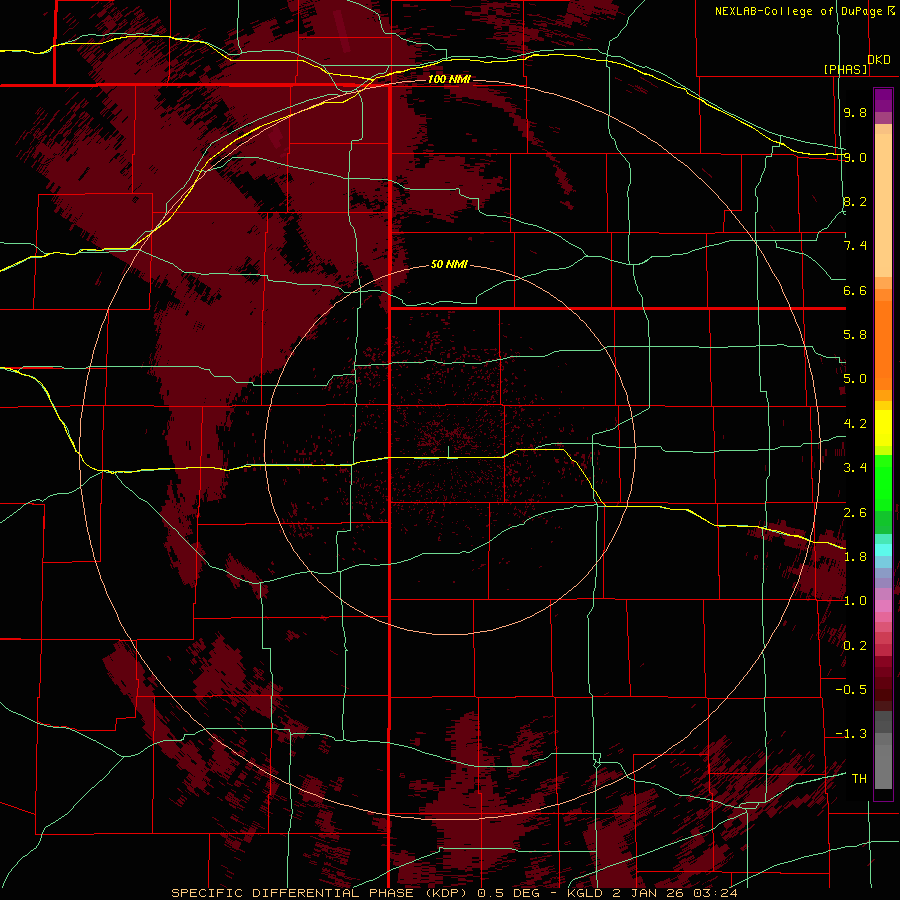
Task: Click the -0.5 value on the legend
Action: [x=851, y=690]
